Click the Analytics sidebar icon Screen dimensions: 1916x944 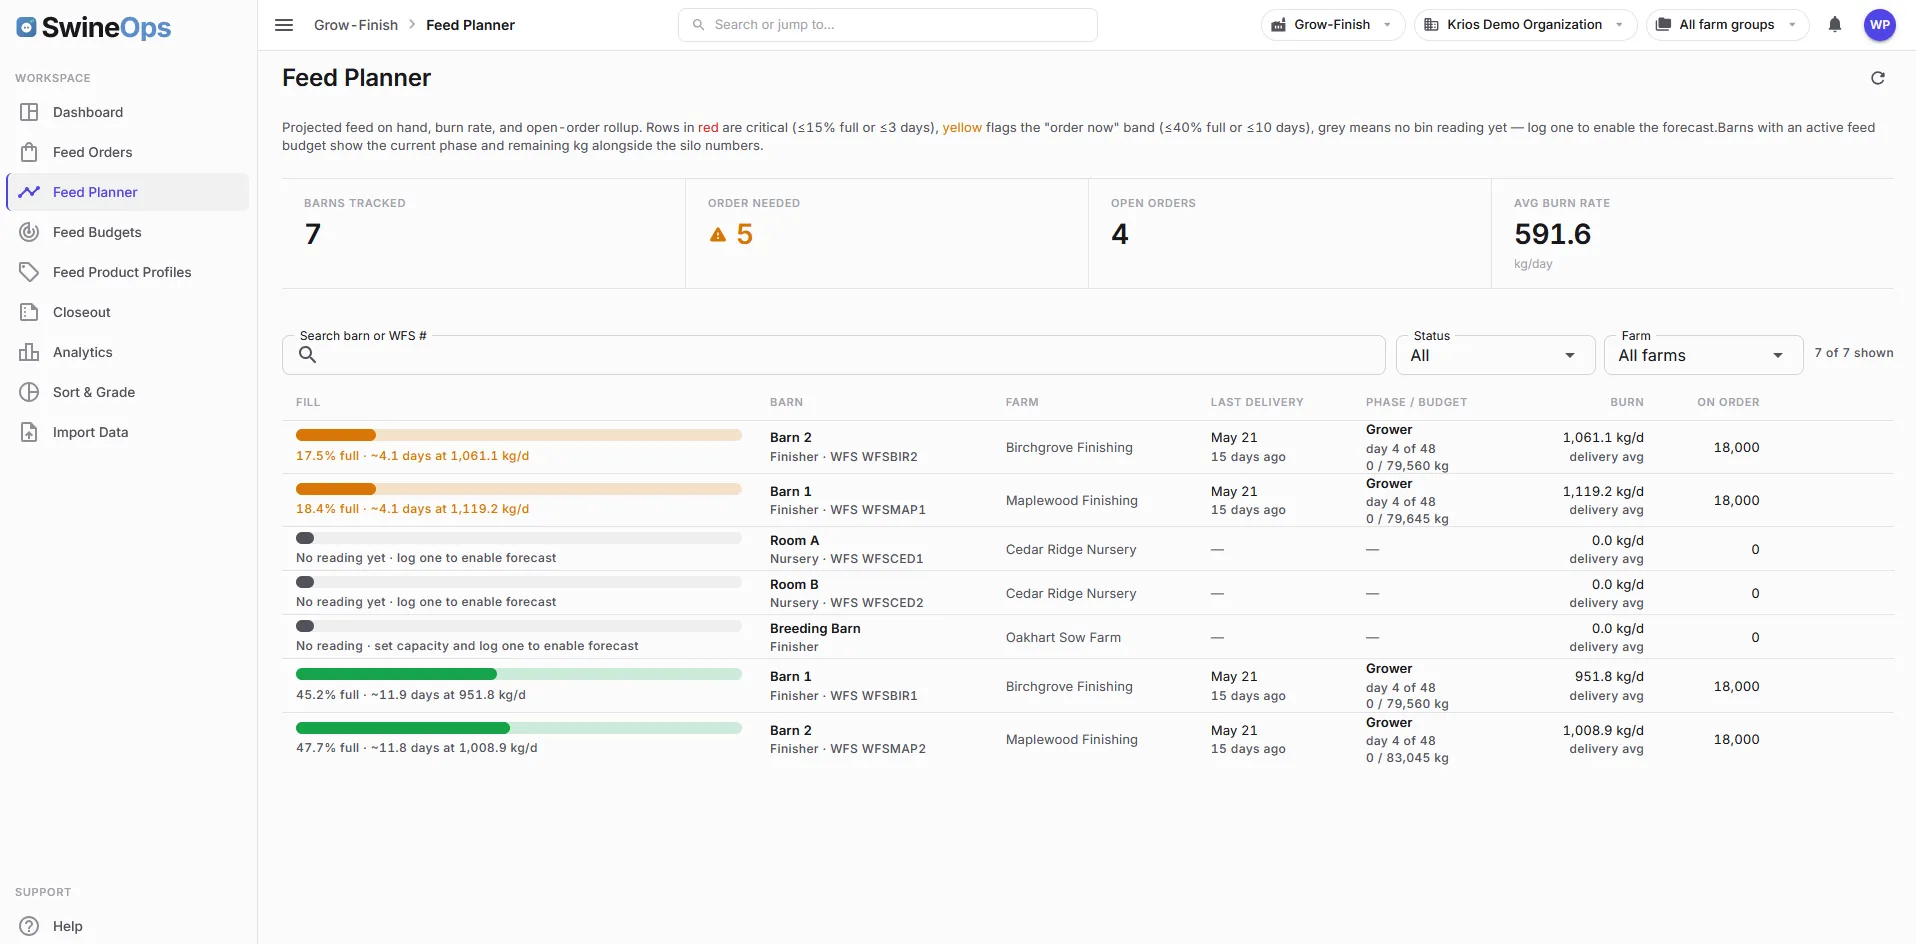click(29, 352)
